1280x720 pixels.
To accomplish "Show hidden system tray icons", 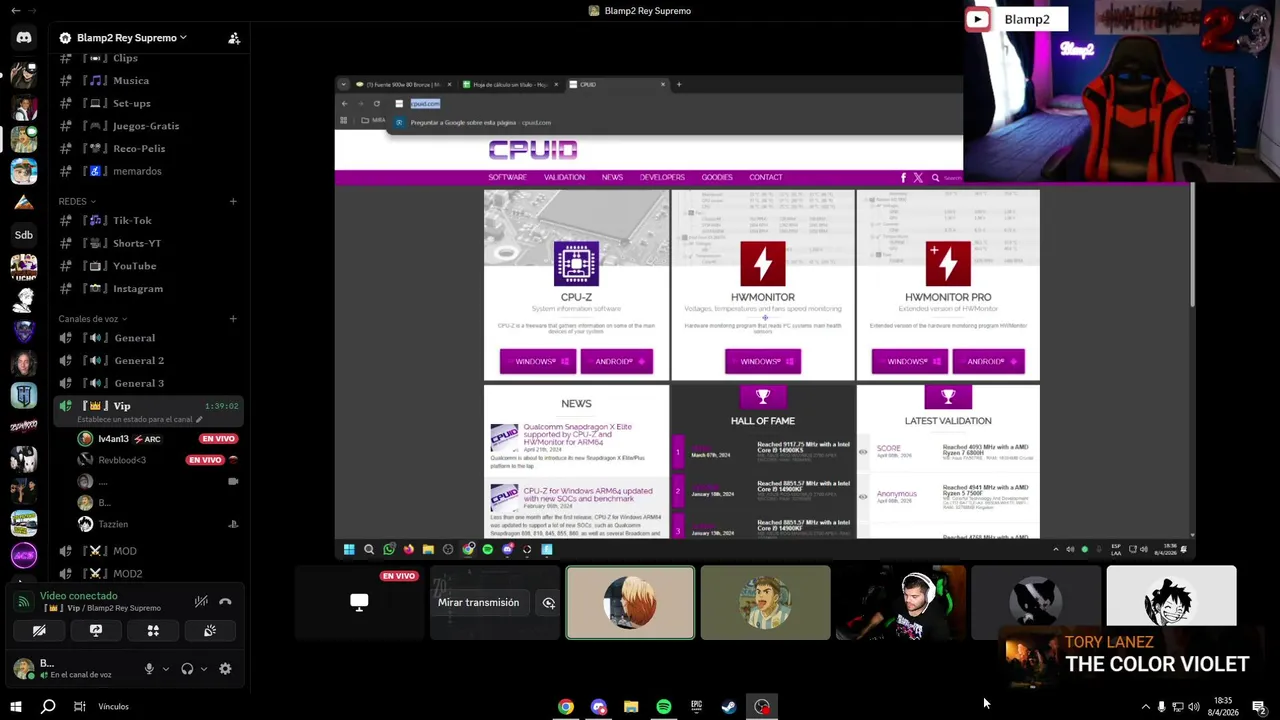I will click(1145, 707).
